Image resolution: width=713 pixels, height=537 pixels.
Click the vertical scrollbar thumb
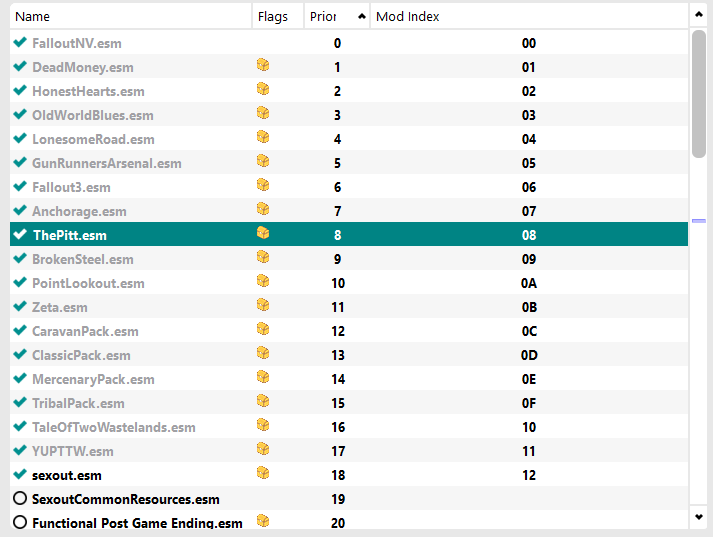click(699, 94)
